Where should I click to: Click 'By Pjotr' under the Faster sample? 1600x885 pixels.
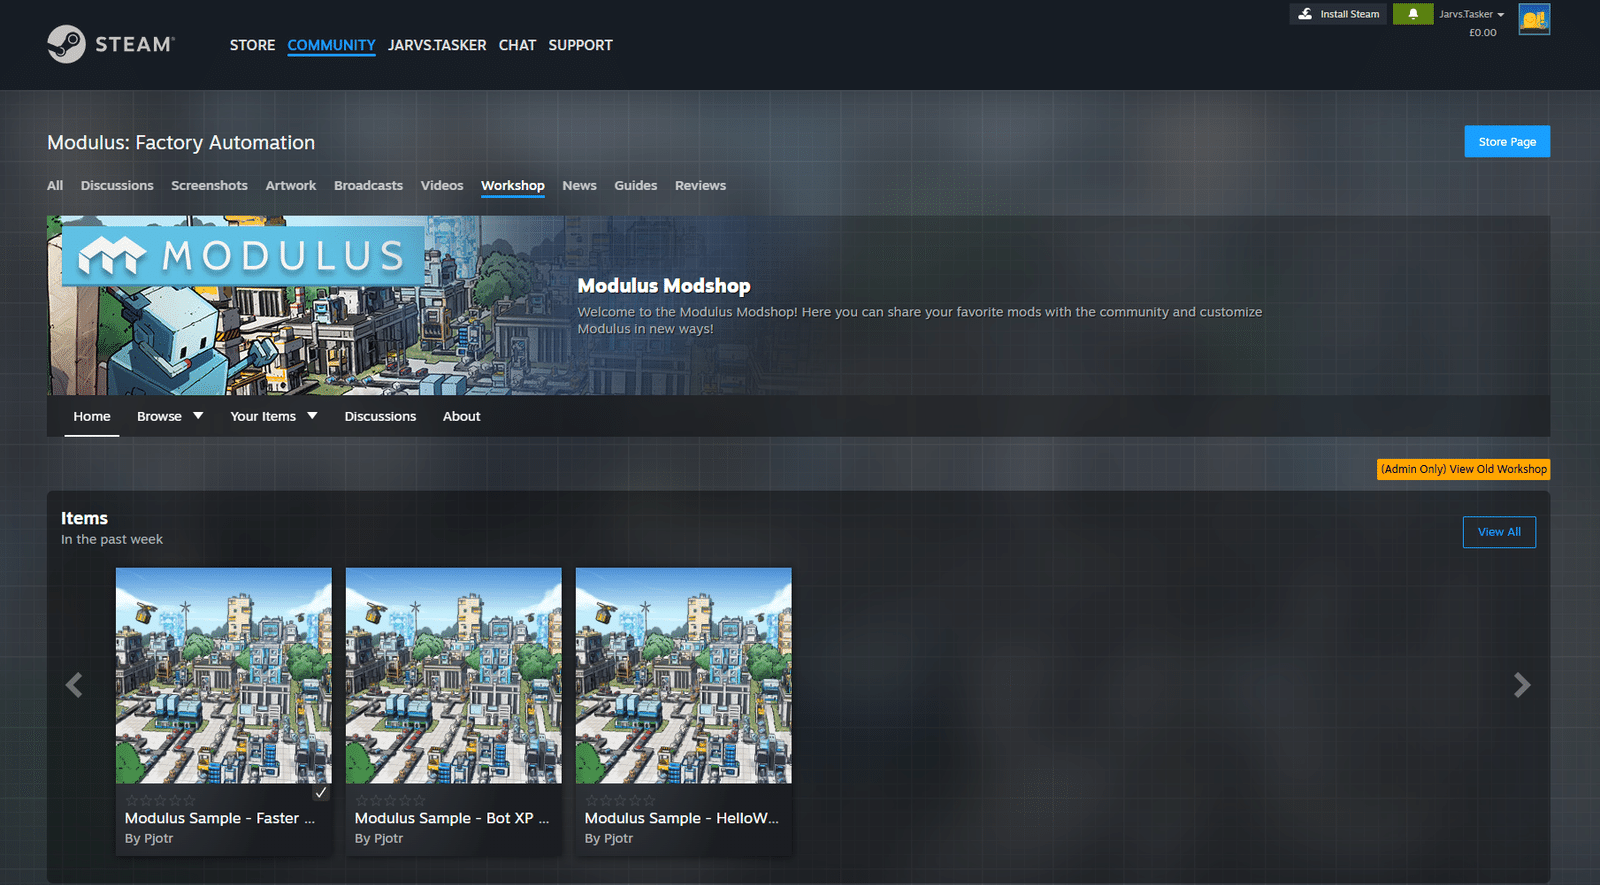(x=149, y=838)
